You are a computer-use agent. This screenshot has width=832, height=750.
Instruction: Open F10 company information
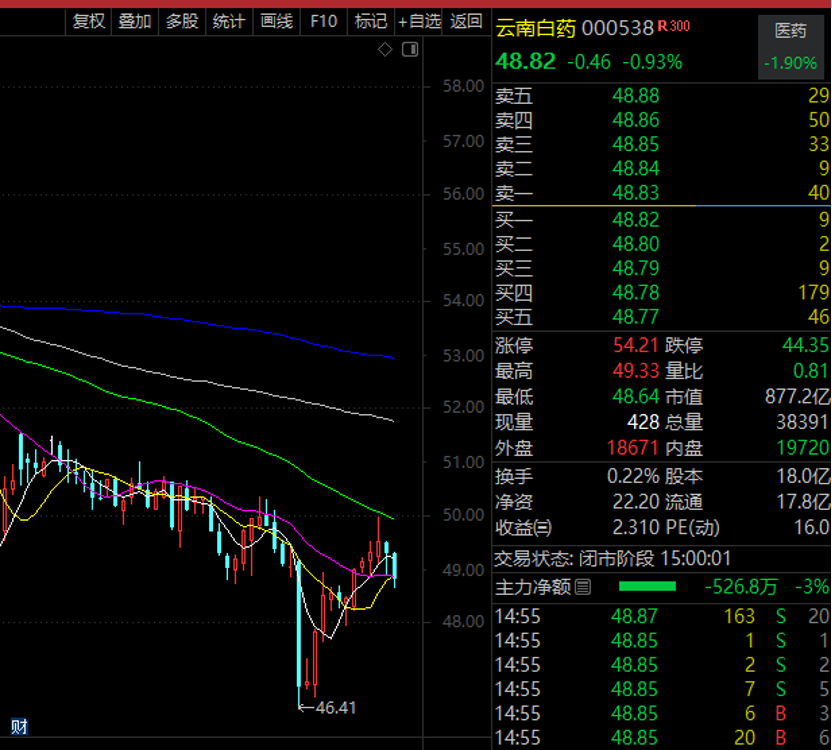click(x=324, y=22)
